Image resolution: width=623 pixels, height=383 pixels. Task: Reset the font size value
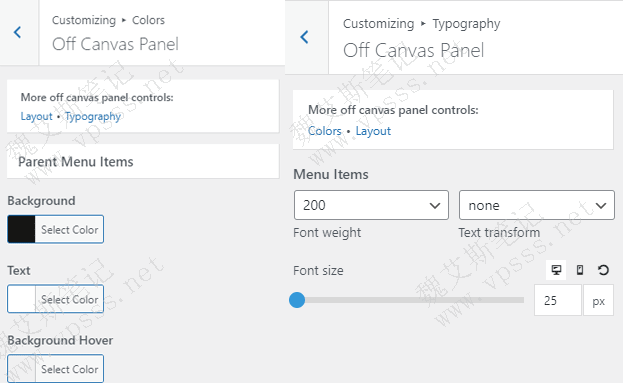pyautogui.click(x=603, y=270)
